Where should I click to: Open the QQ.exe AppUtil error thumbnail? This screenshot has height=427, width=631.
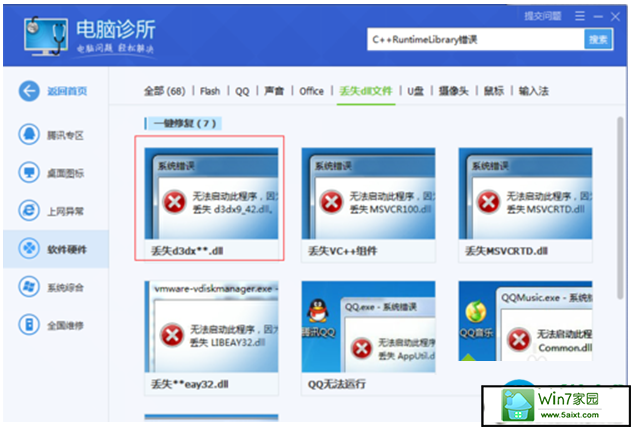(368, 326)
